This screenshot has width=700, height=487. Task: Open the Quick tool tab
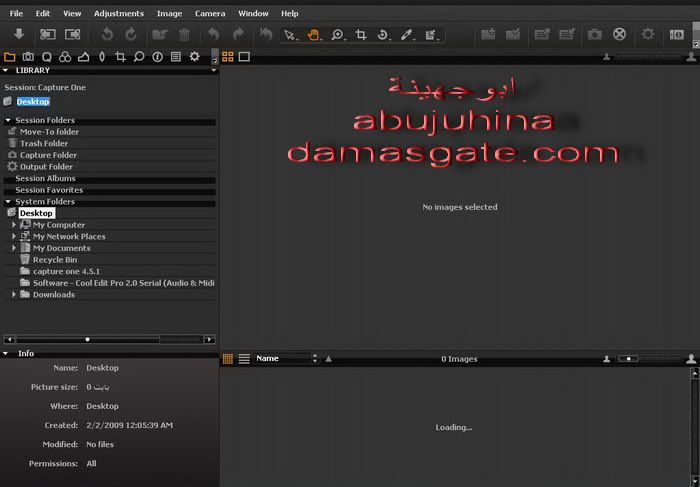coord(46,57)
